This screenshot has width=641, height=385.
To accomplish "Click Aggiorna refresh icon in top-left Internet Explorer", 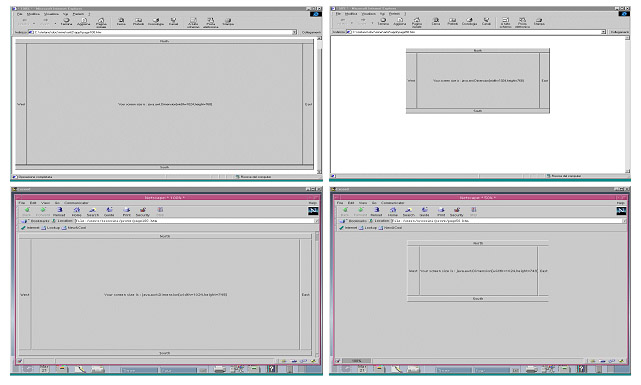I will pyautogui.click(x=83, y=21).
